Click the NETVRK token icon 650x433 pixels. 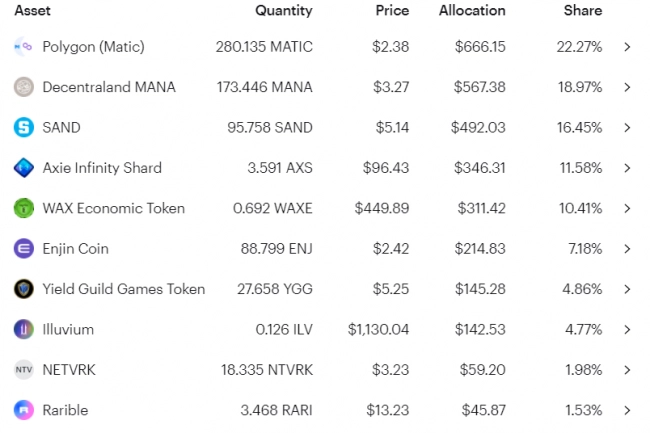(x=24, y=370)
